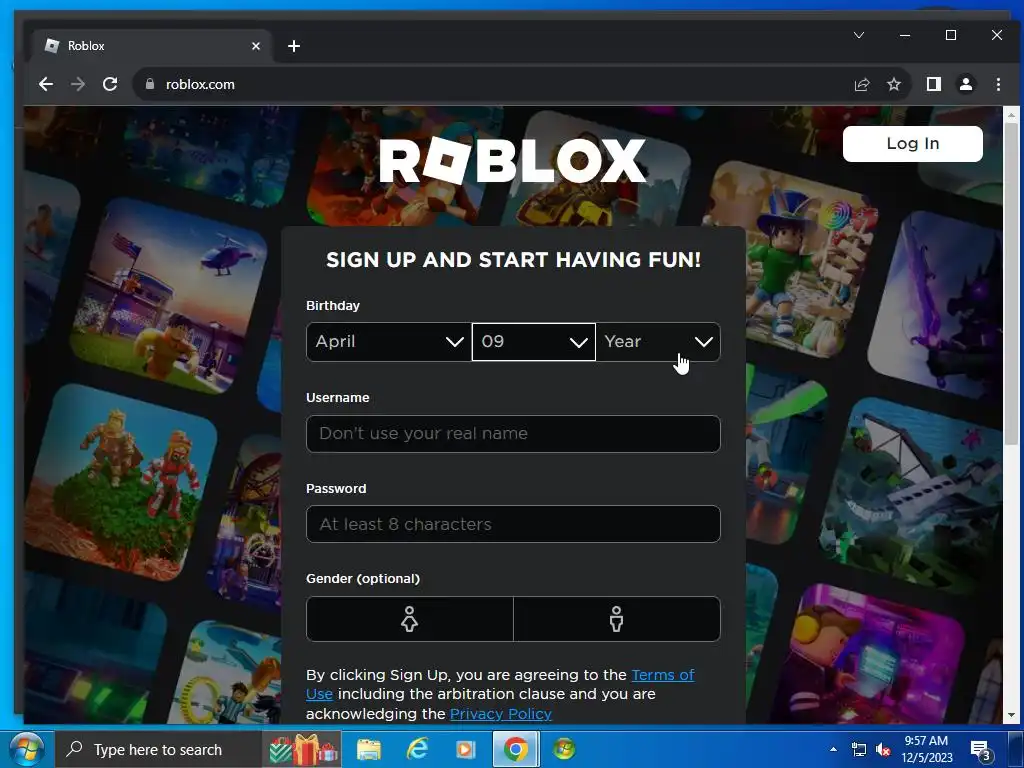
Task: Close the Roblox tab
Action: pyautogui.click(x=256, y=46)
